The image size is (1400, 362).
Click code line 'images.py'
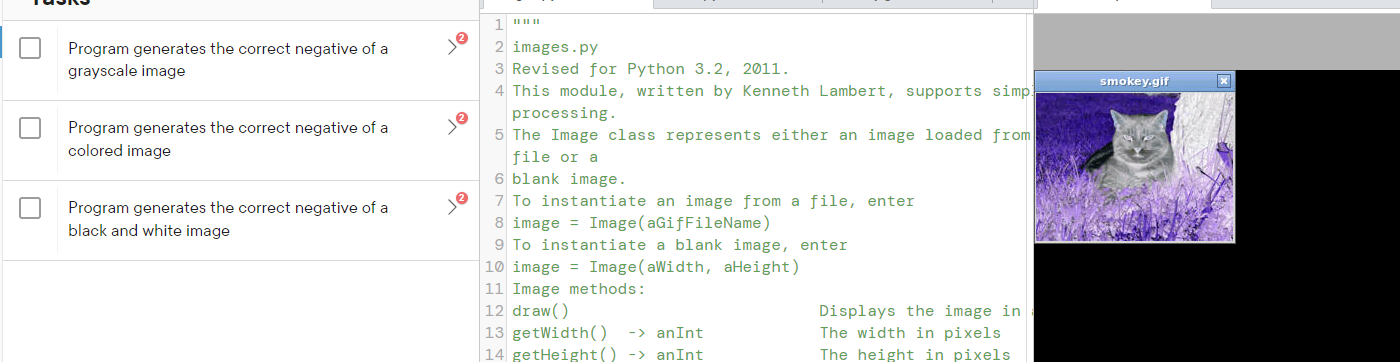tap(556, 47)
